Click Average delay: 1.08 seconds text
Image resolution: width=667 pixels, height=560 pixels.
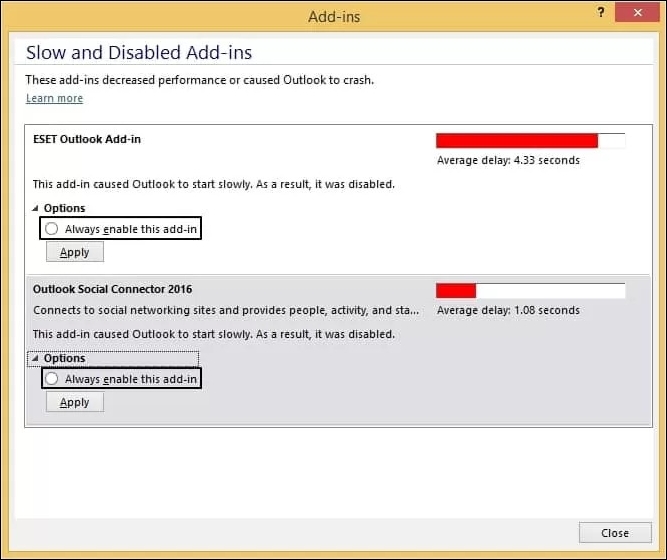[508, 310]
